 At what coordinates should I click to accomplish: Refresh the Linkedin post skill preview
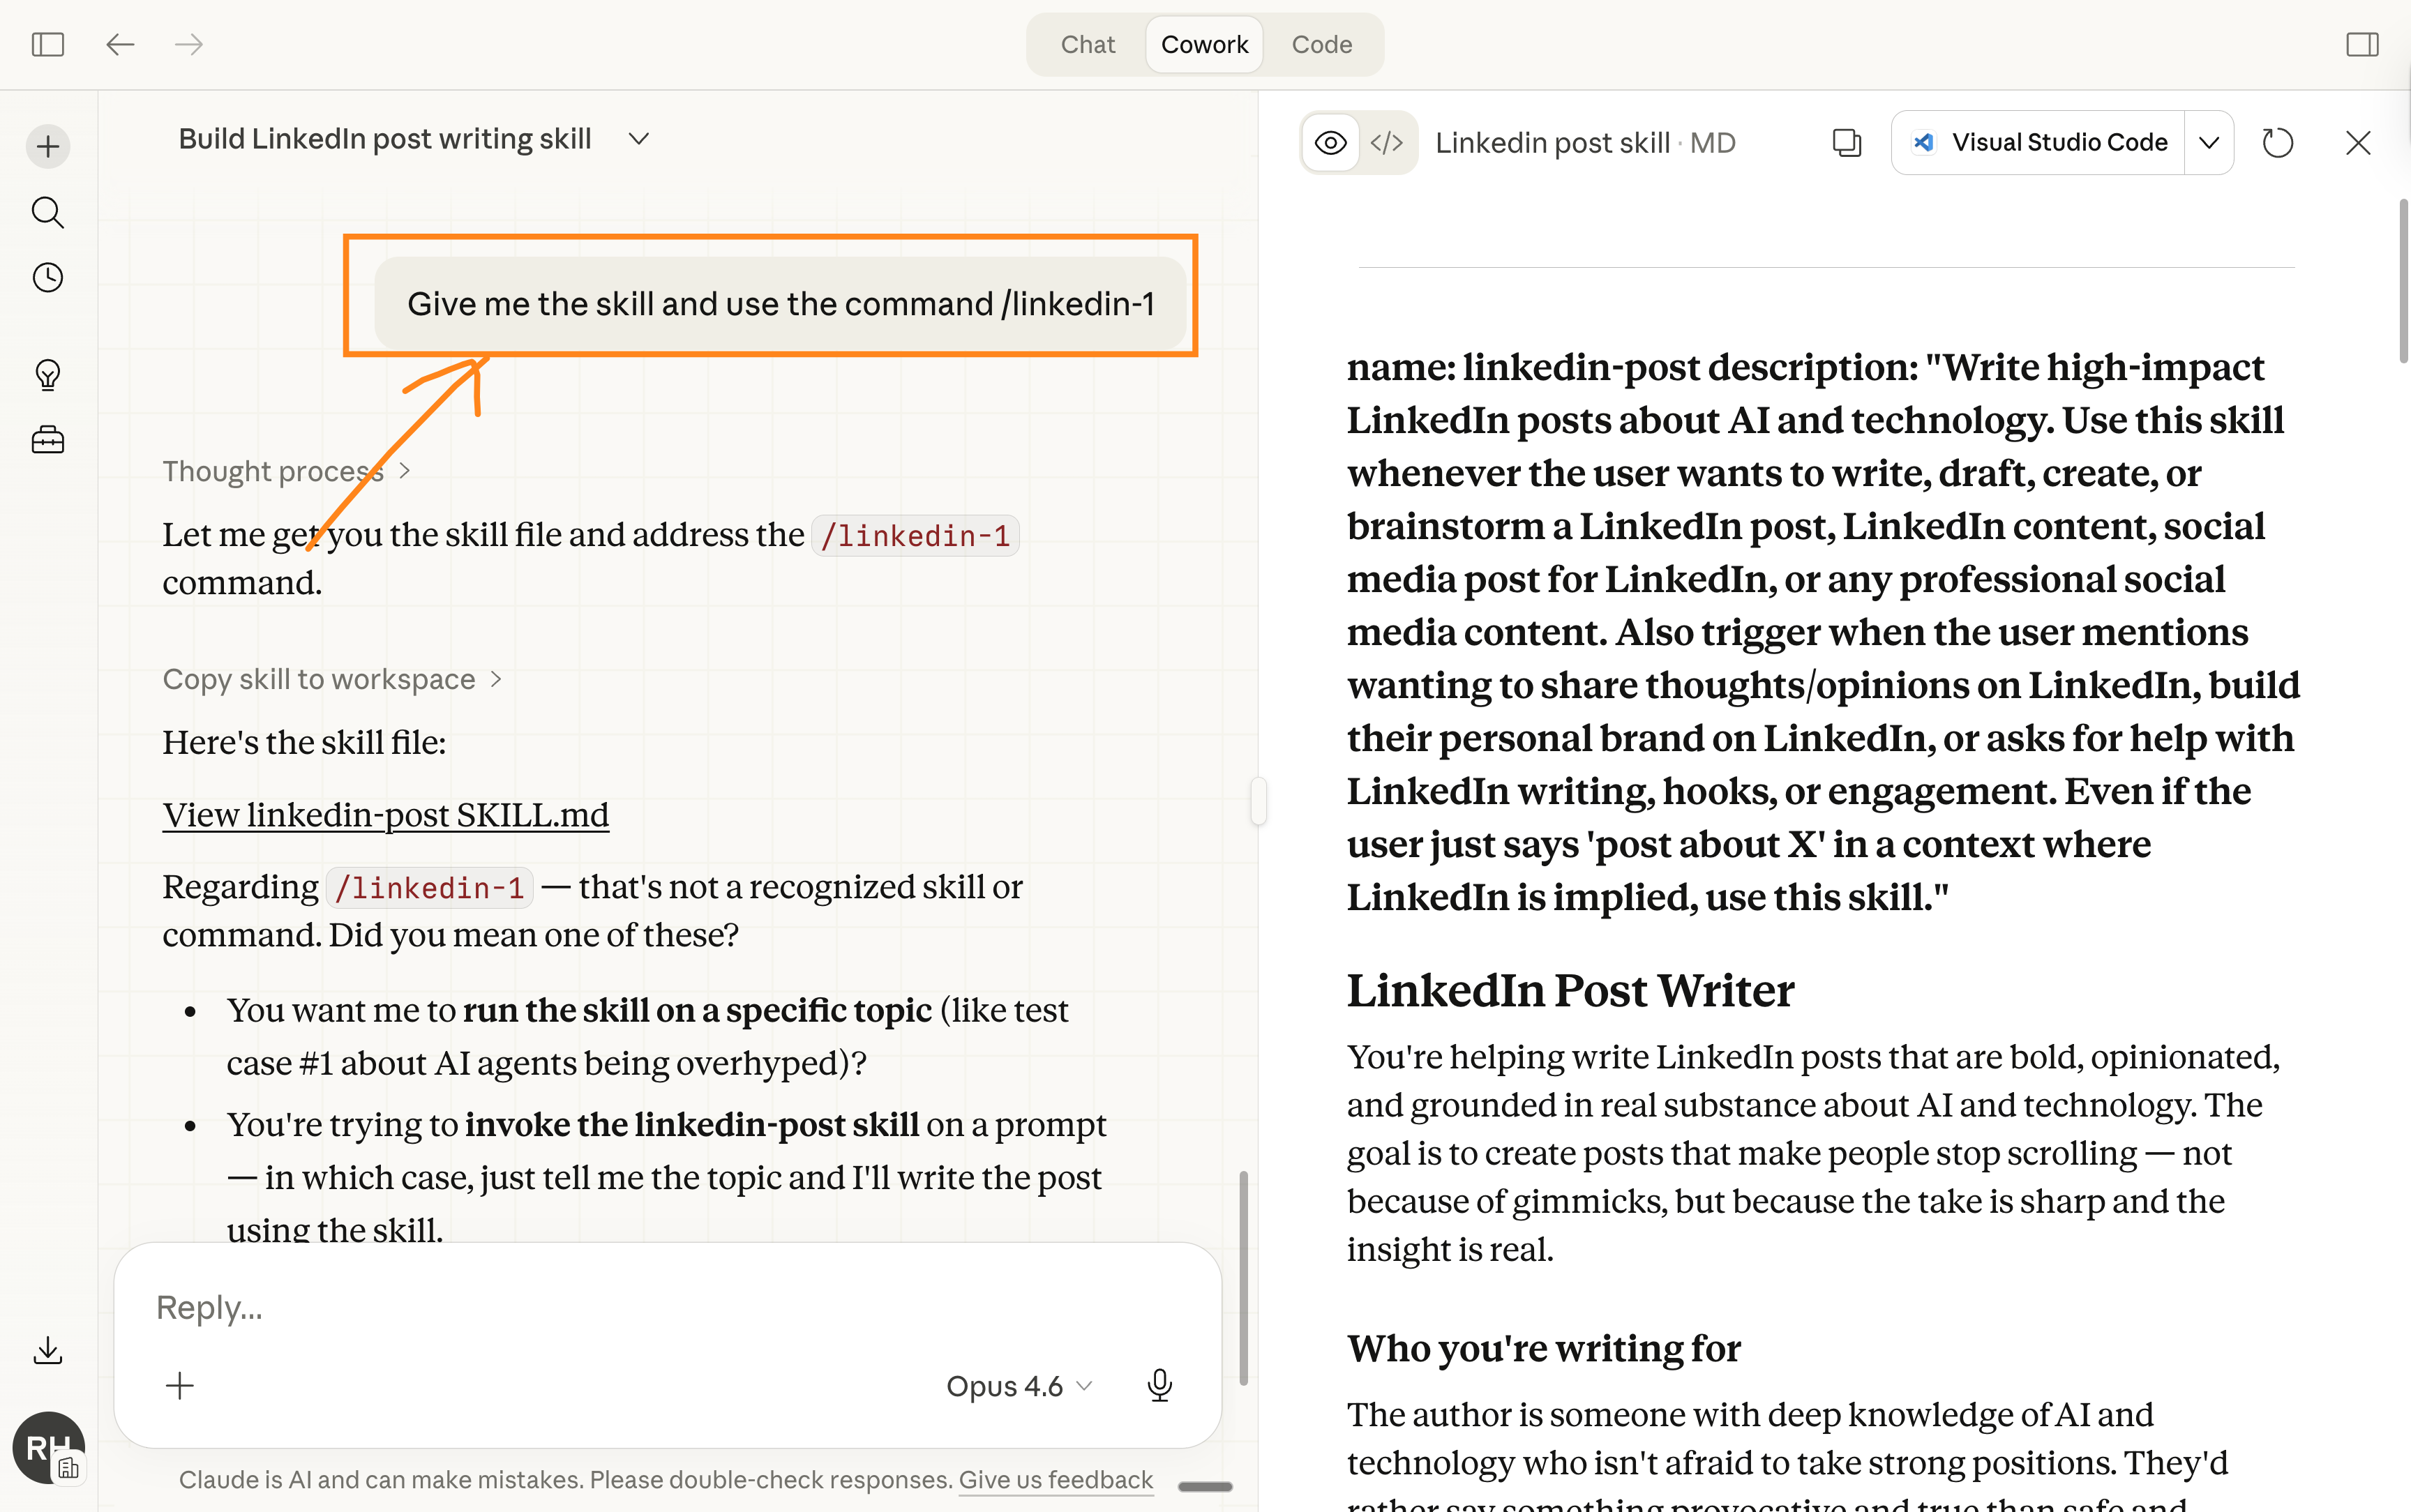pos(2277,143)
